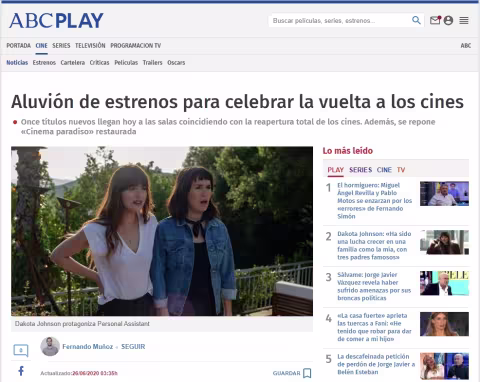480x382 pixels.
Task: Click Sálvame article thumbnail
Action: coord(444,283)
